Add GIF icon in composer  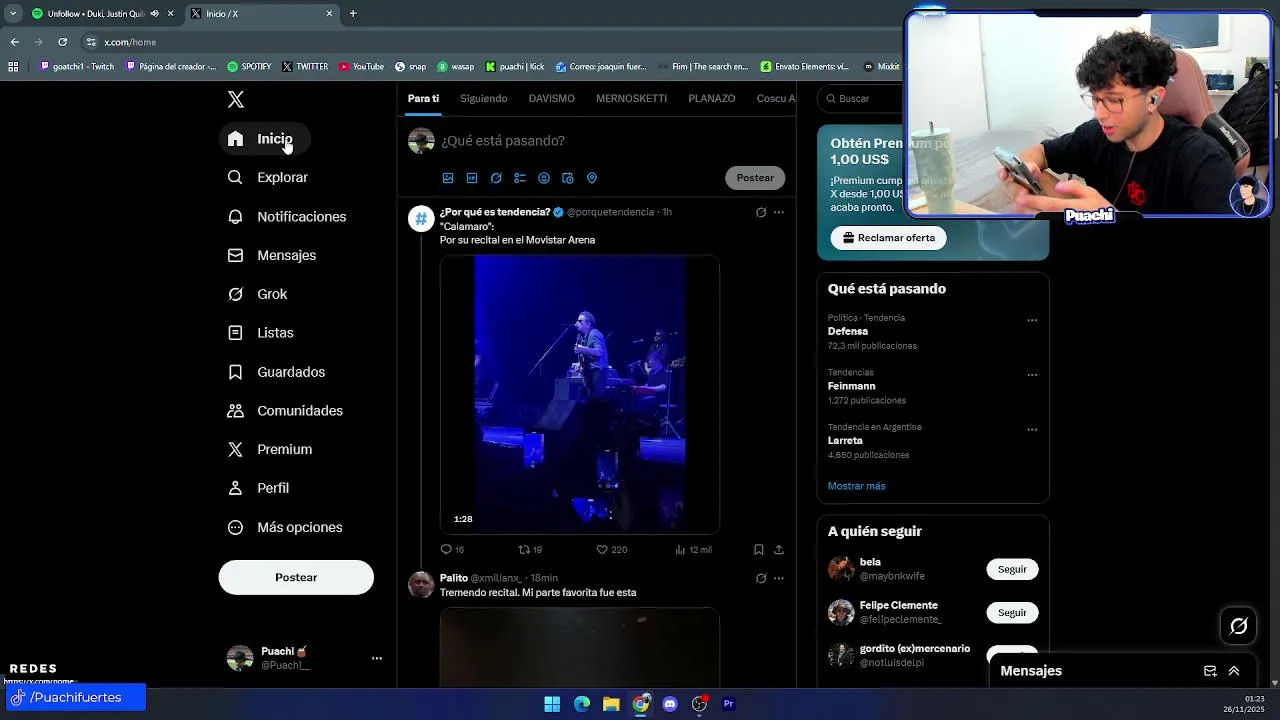tap(472, 178)
